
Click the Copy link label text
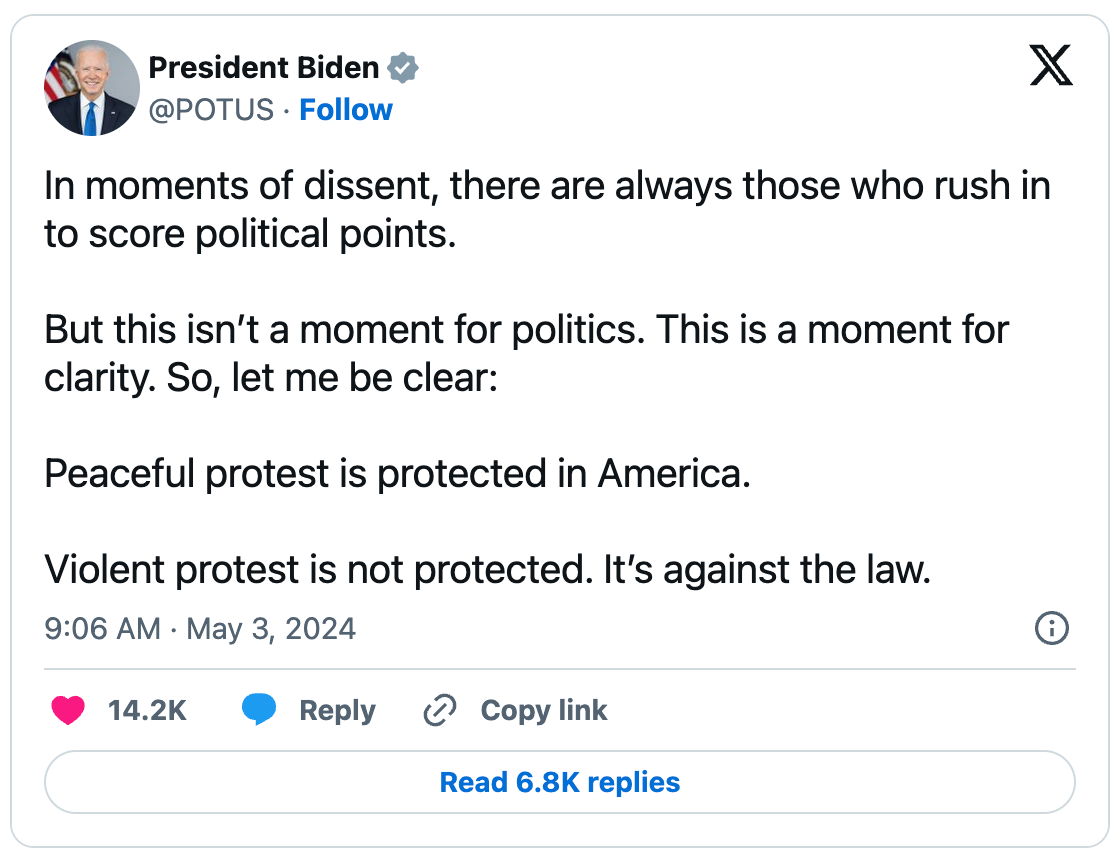coord(544,710)
